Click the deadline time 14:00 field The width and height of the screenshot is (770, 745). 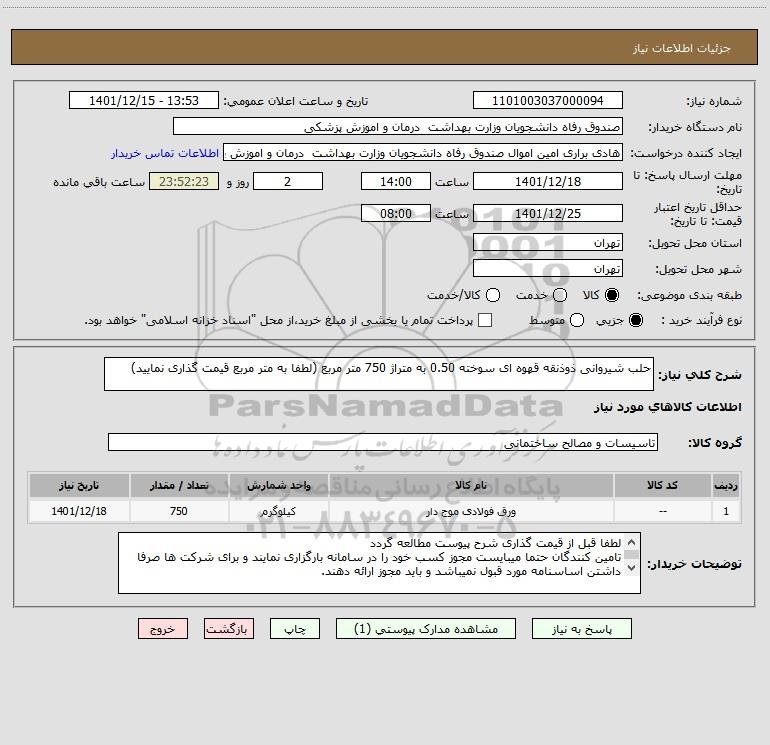(x=396, y=181)
